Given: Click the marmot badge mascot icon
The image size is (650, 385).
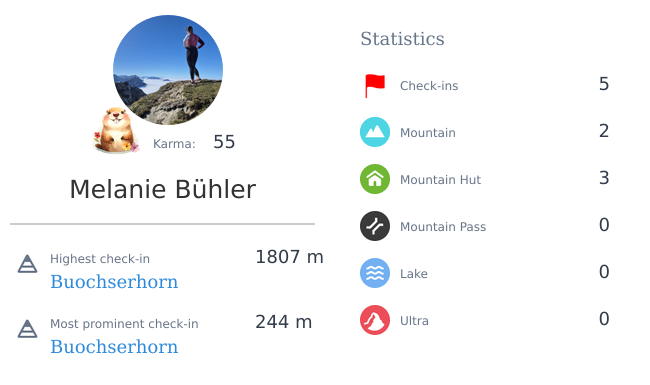Looking at the screenshot, I should 116,130.
